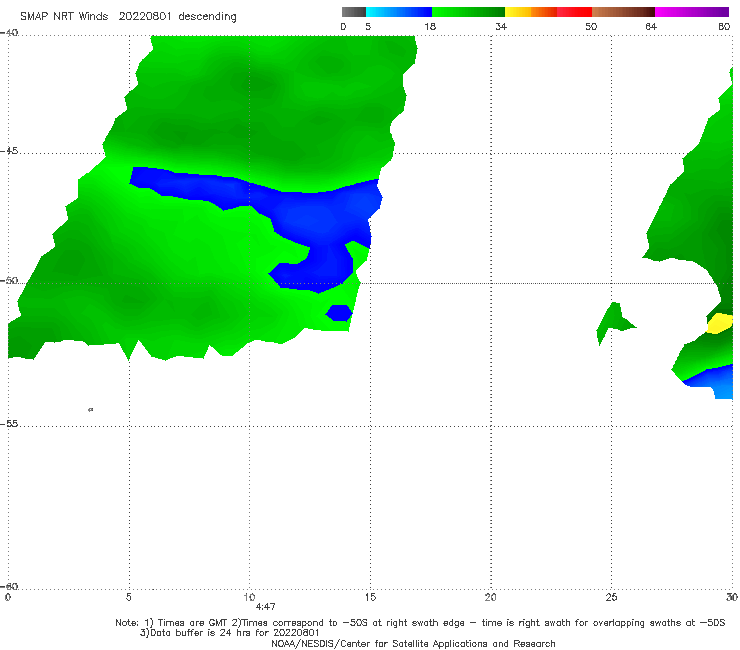Select the gray segment of the color bar
The image size is (740, 650).
pyautogui.click(x=354, y=12)
